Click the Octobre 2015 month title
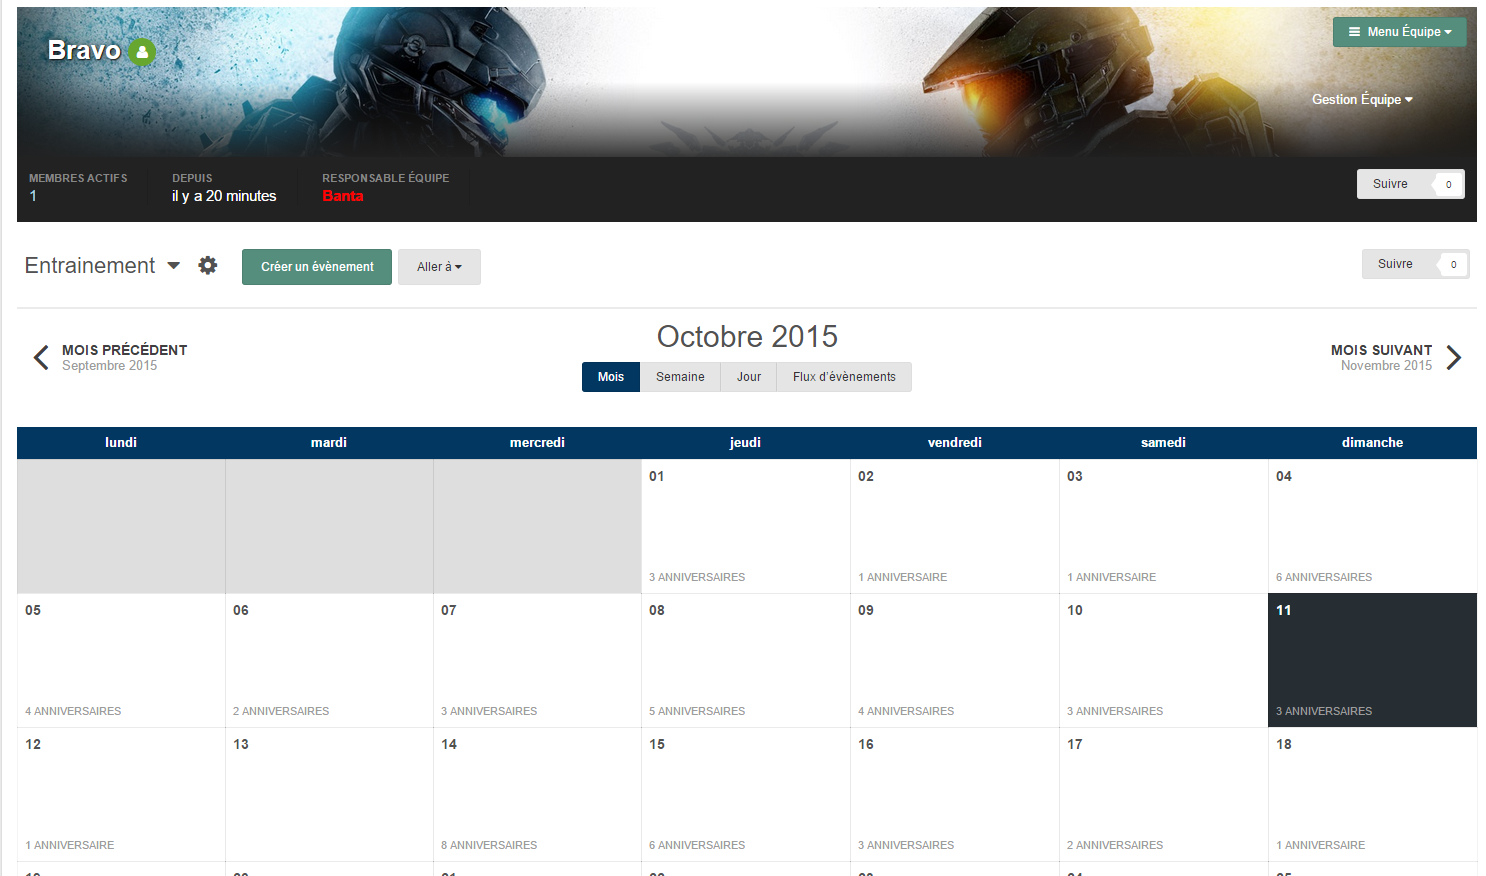 (747, 336)
